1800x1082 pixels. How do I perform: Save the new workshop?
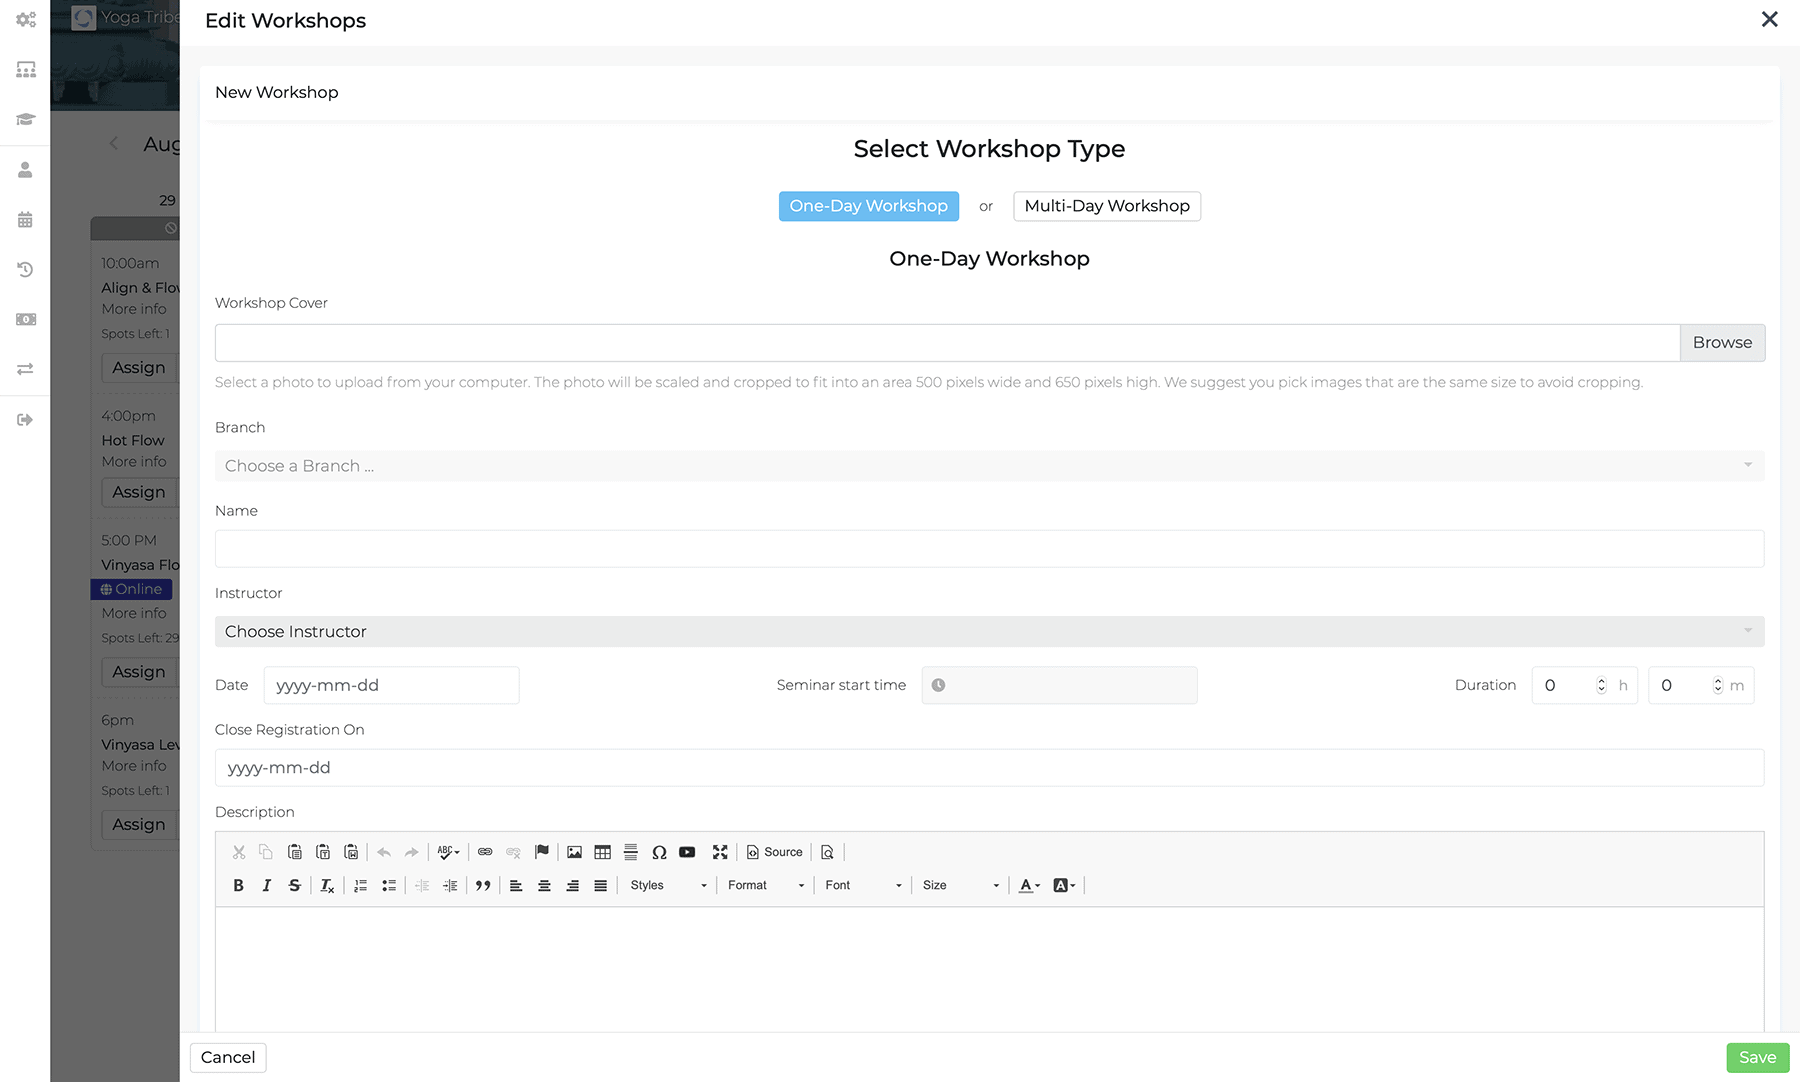click(x=1758, y=1058)
